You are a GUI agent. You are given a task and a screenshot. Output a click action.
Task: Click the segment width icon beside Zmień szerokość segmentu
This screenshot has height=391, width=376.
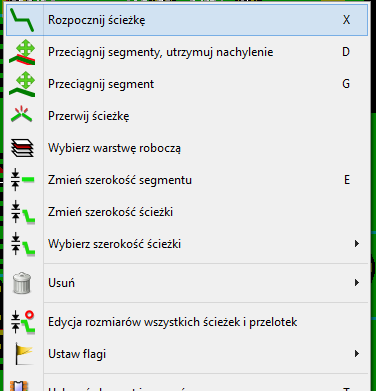point(22,180)
